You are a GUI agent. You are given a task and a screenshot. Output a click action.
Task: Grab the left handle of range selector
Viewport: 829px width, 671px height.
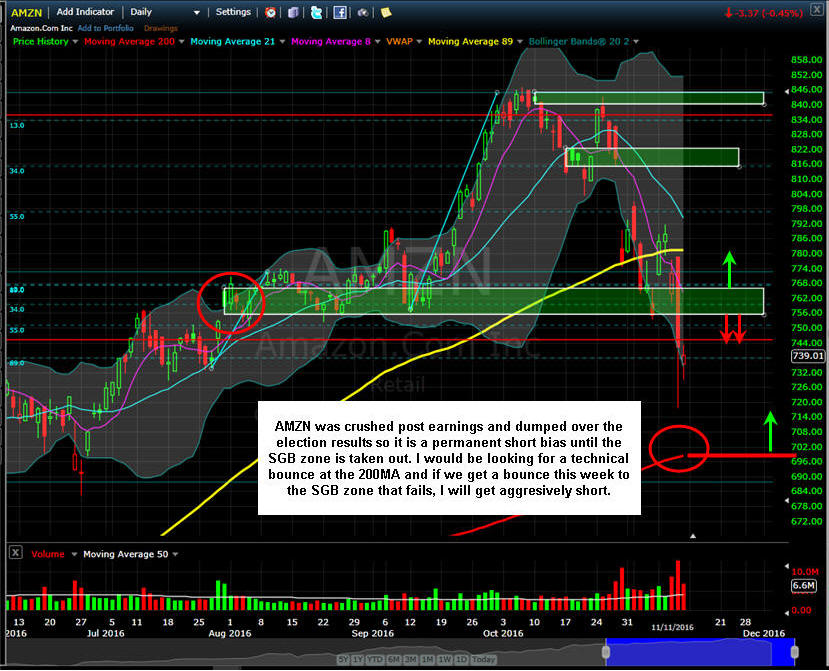pyautogui.click(x=606, y=652)
